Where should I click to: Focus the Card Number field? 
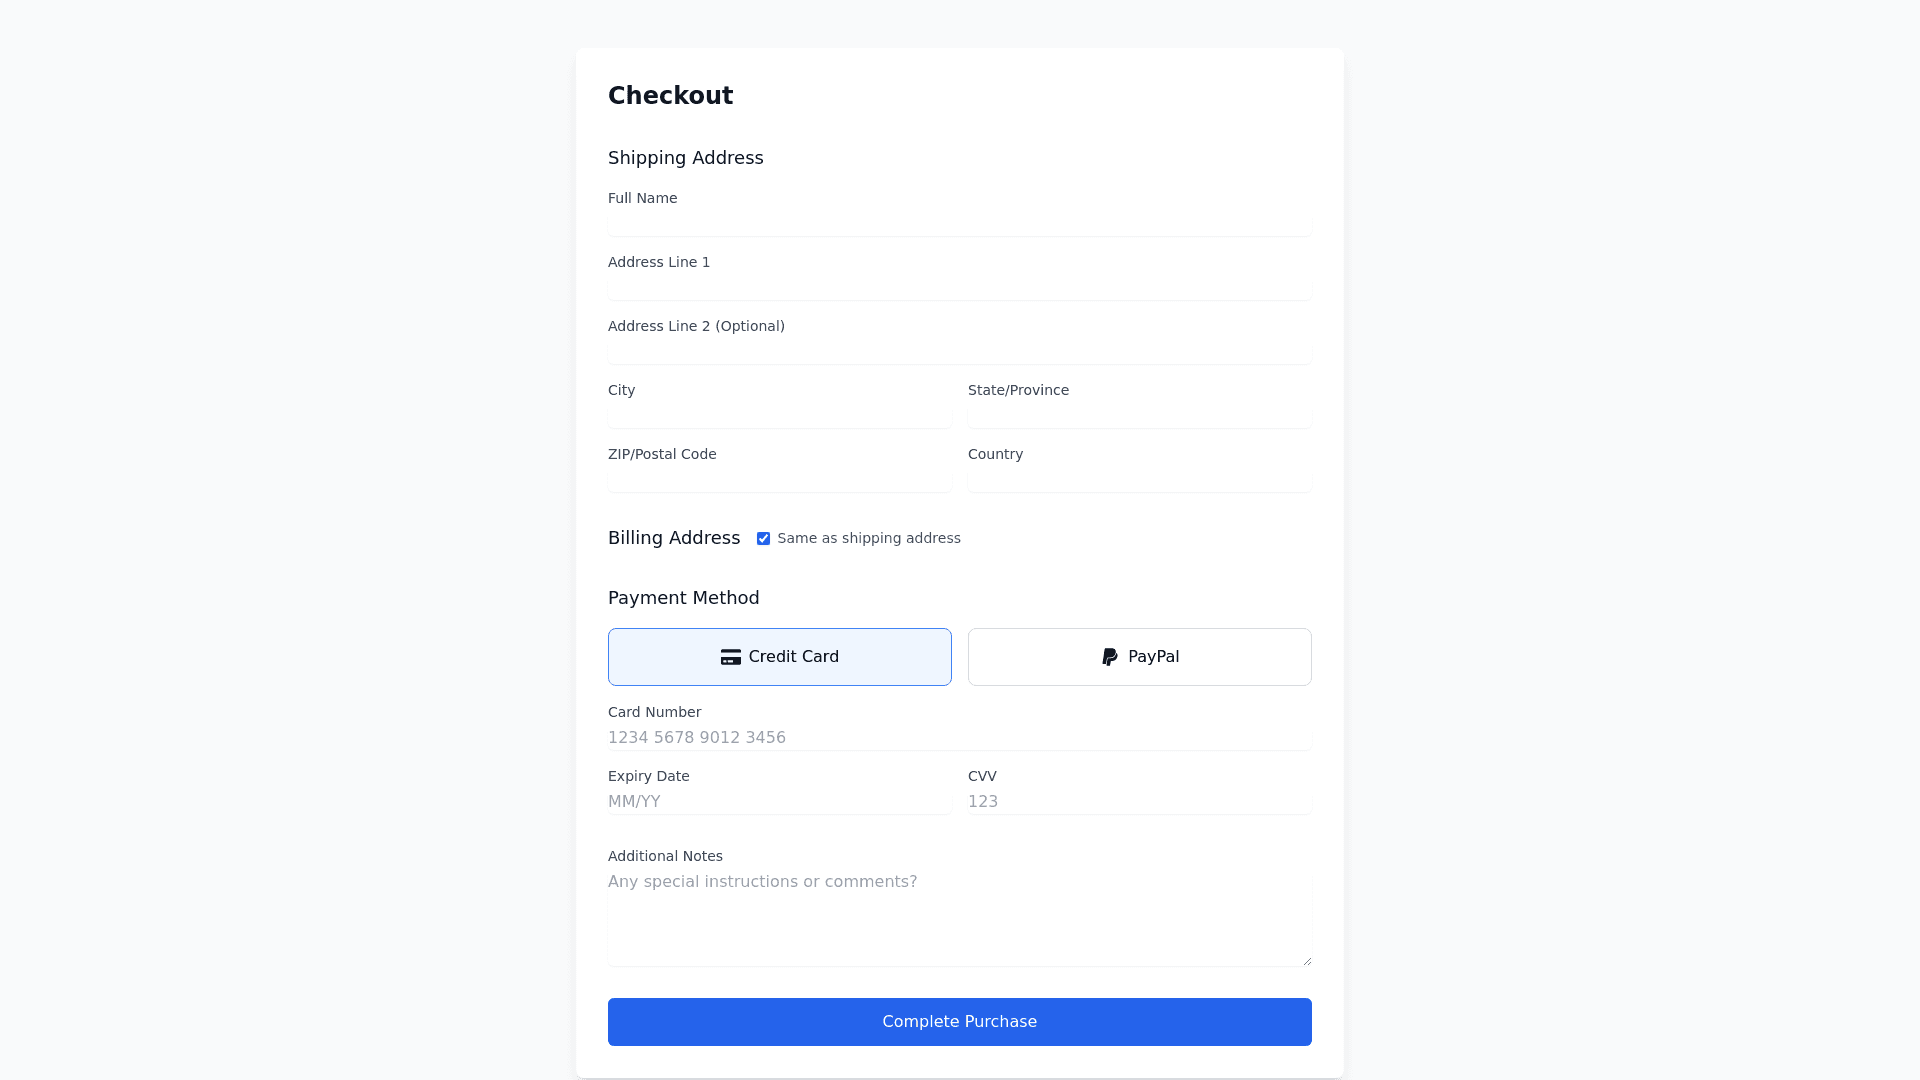pos(959,738)
